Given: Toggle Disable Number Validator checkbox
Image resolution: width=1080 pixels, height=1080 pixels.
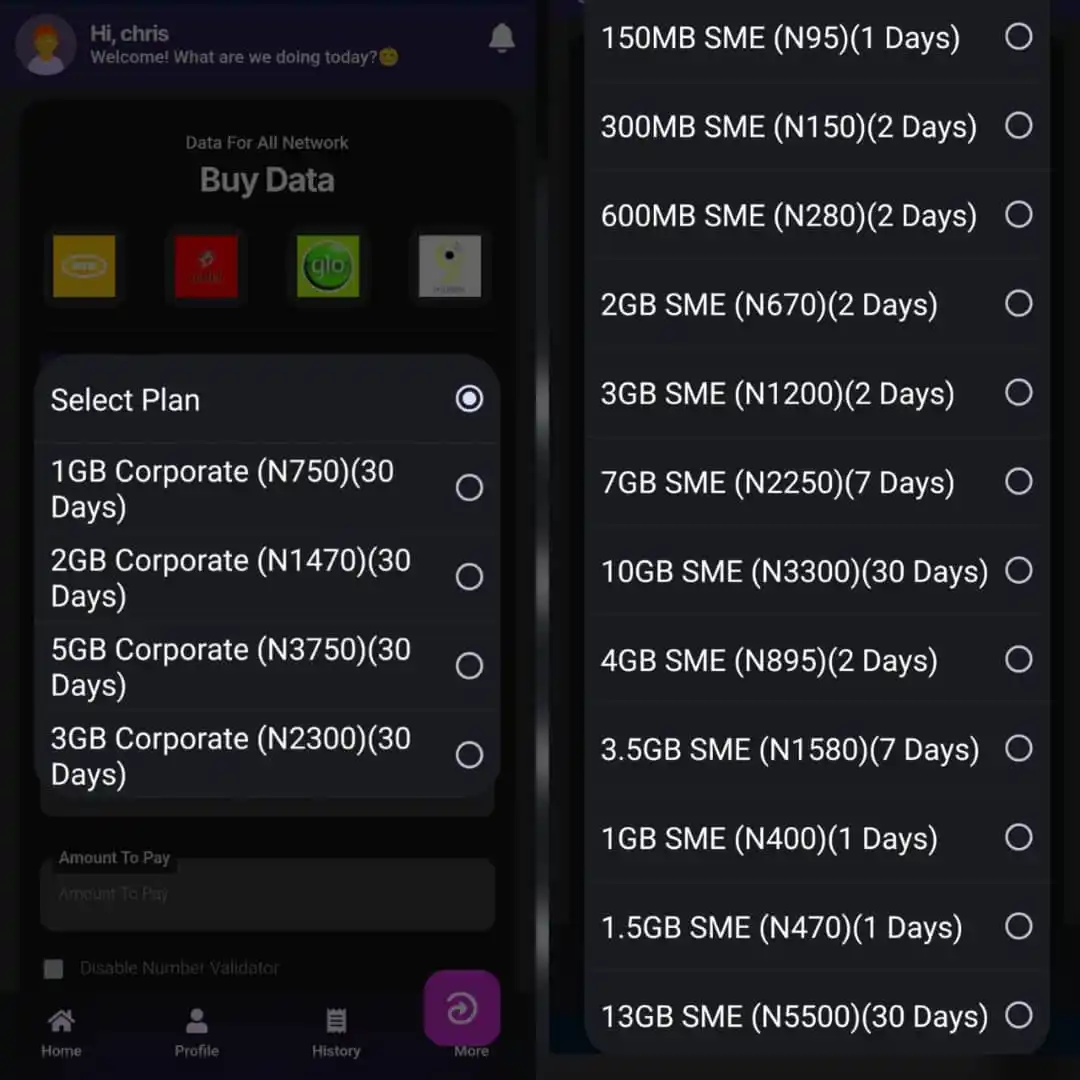Looking at the screenshot, I should 53,968.
